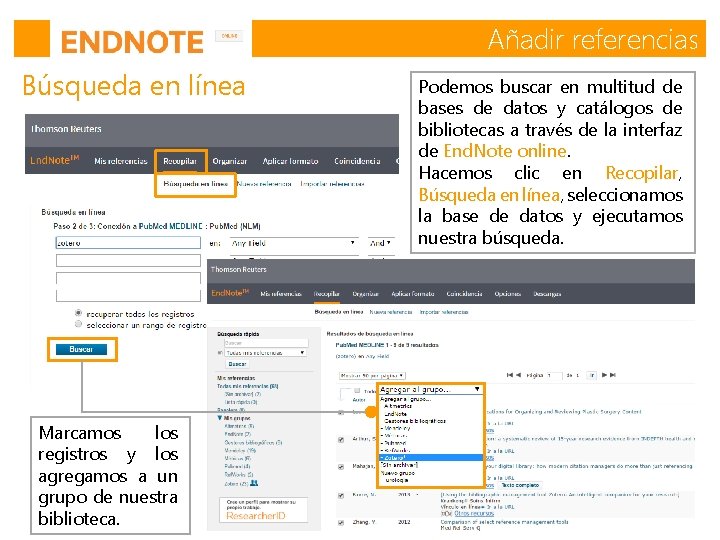Screen dimensions: 720x540
Task: Choose 'Gestores bibliográficos' in group dropdown list
Action: pos(415,421)
